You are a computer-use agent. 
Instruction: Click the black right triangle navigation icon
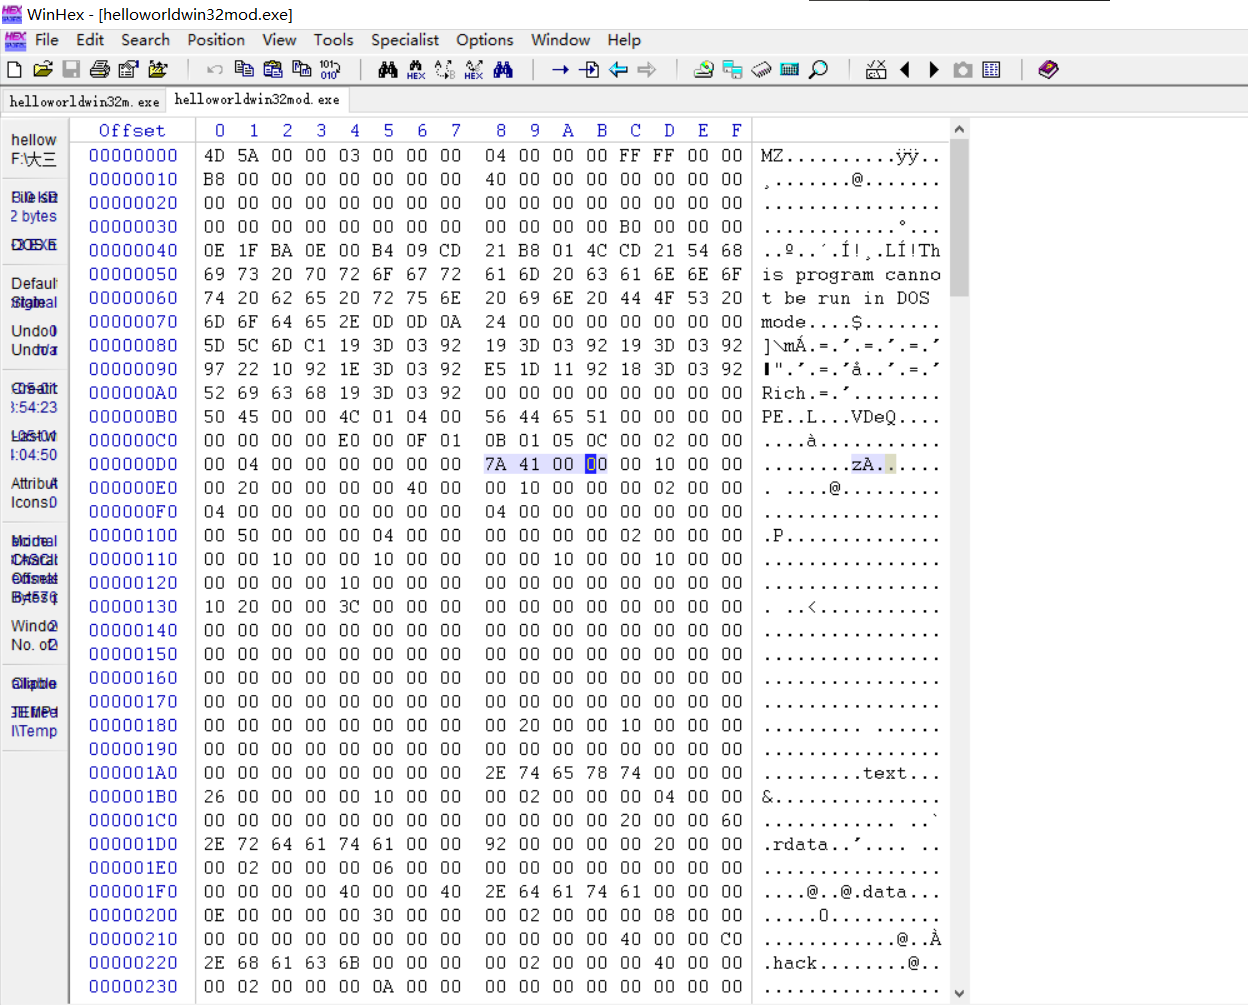point(934,69)
